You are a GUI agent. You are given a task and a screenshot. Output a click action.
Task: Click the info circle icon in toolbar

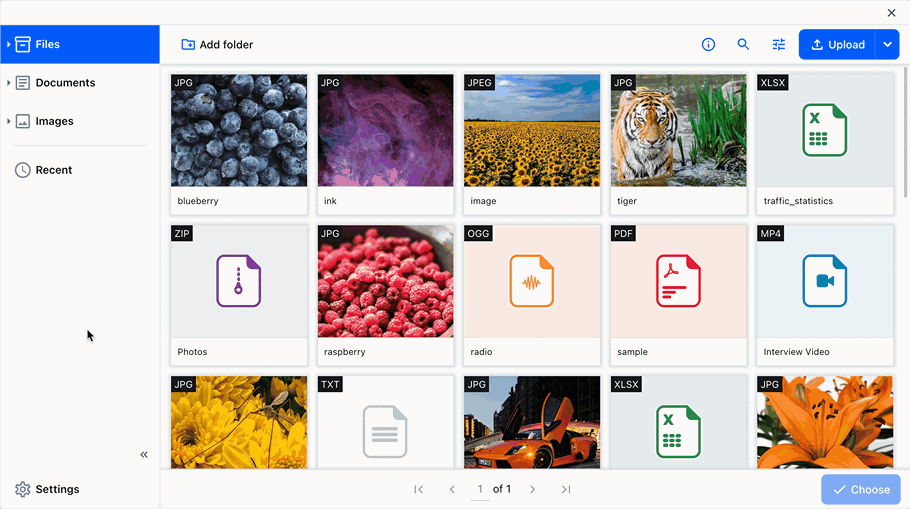pos(708,45)
